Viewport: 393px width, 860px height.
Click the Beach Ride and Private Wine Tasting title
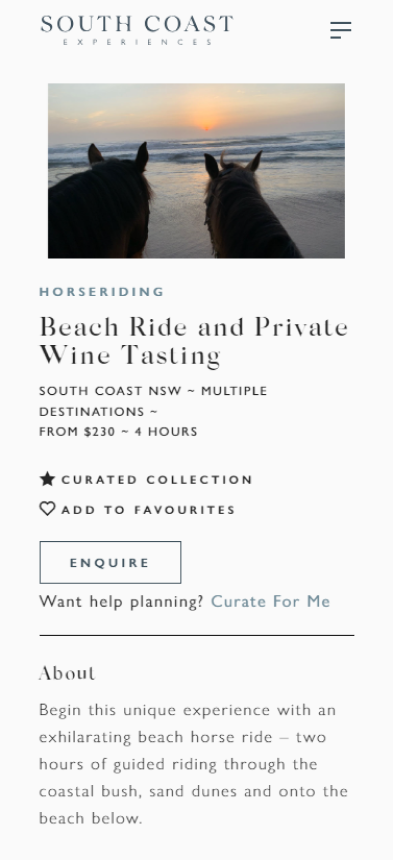coord(193,341)
